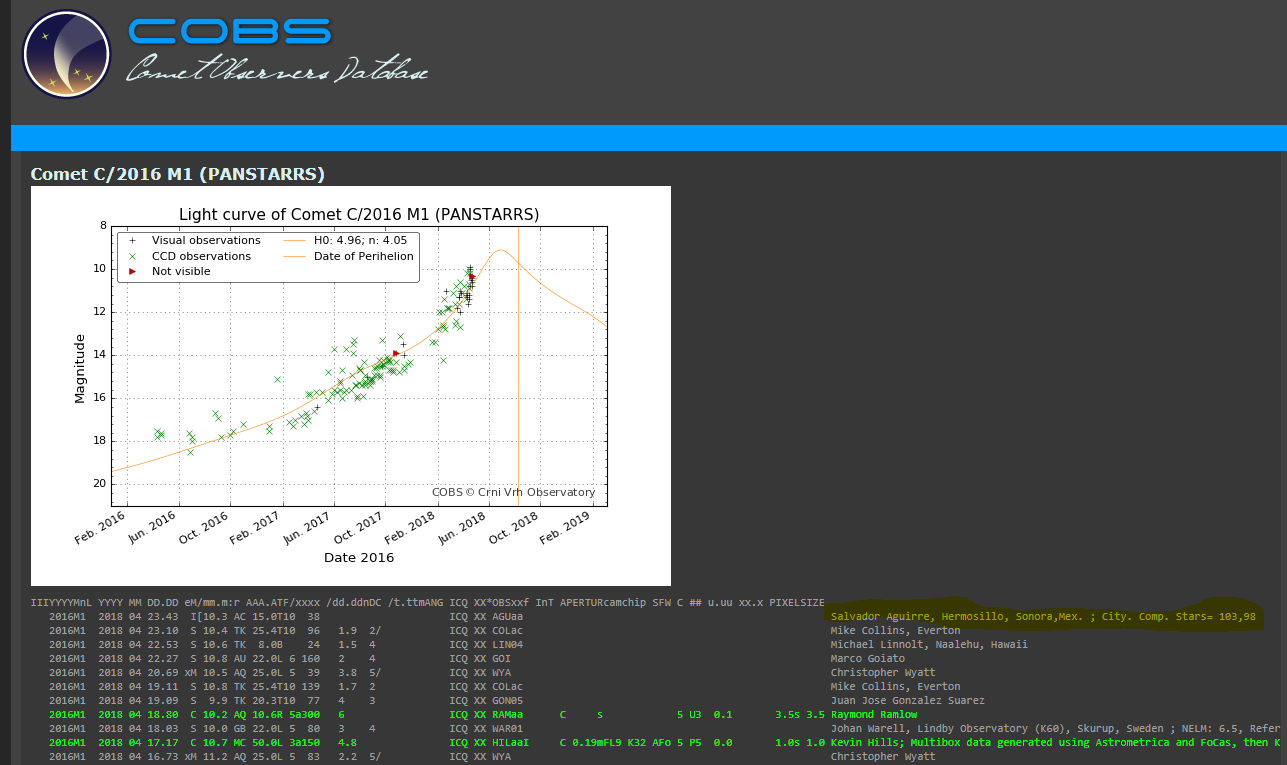Click the red marker near magnitude 14

[x=396, y=353]
